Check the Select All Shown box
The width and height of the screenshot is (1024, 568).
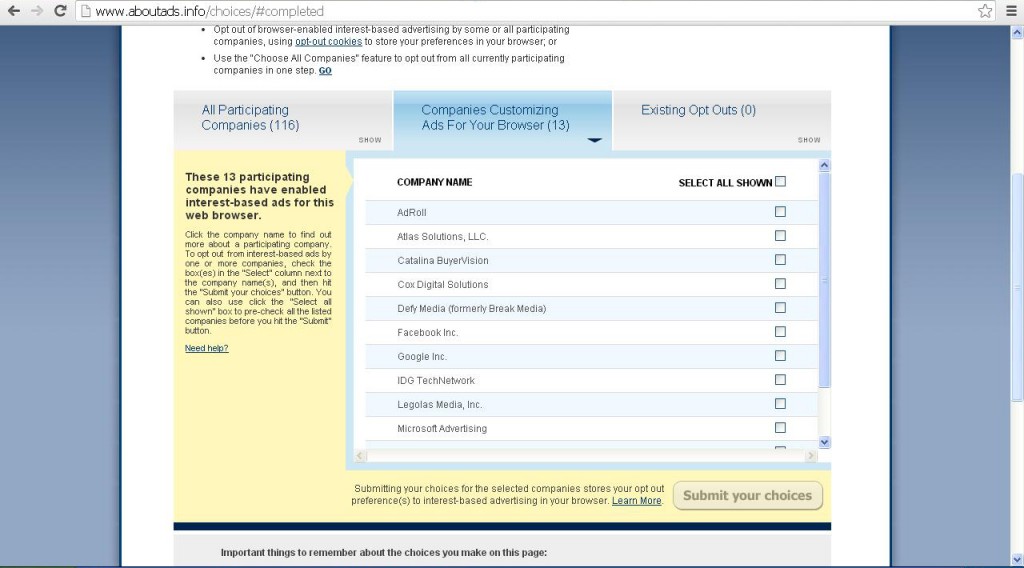(x=781, y=182)
